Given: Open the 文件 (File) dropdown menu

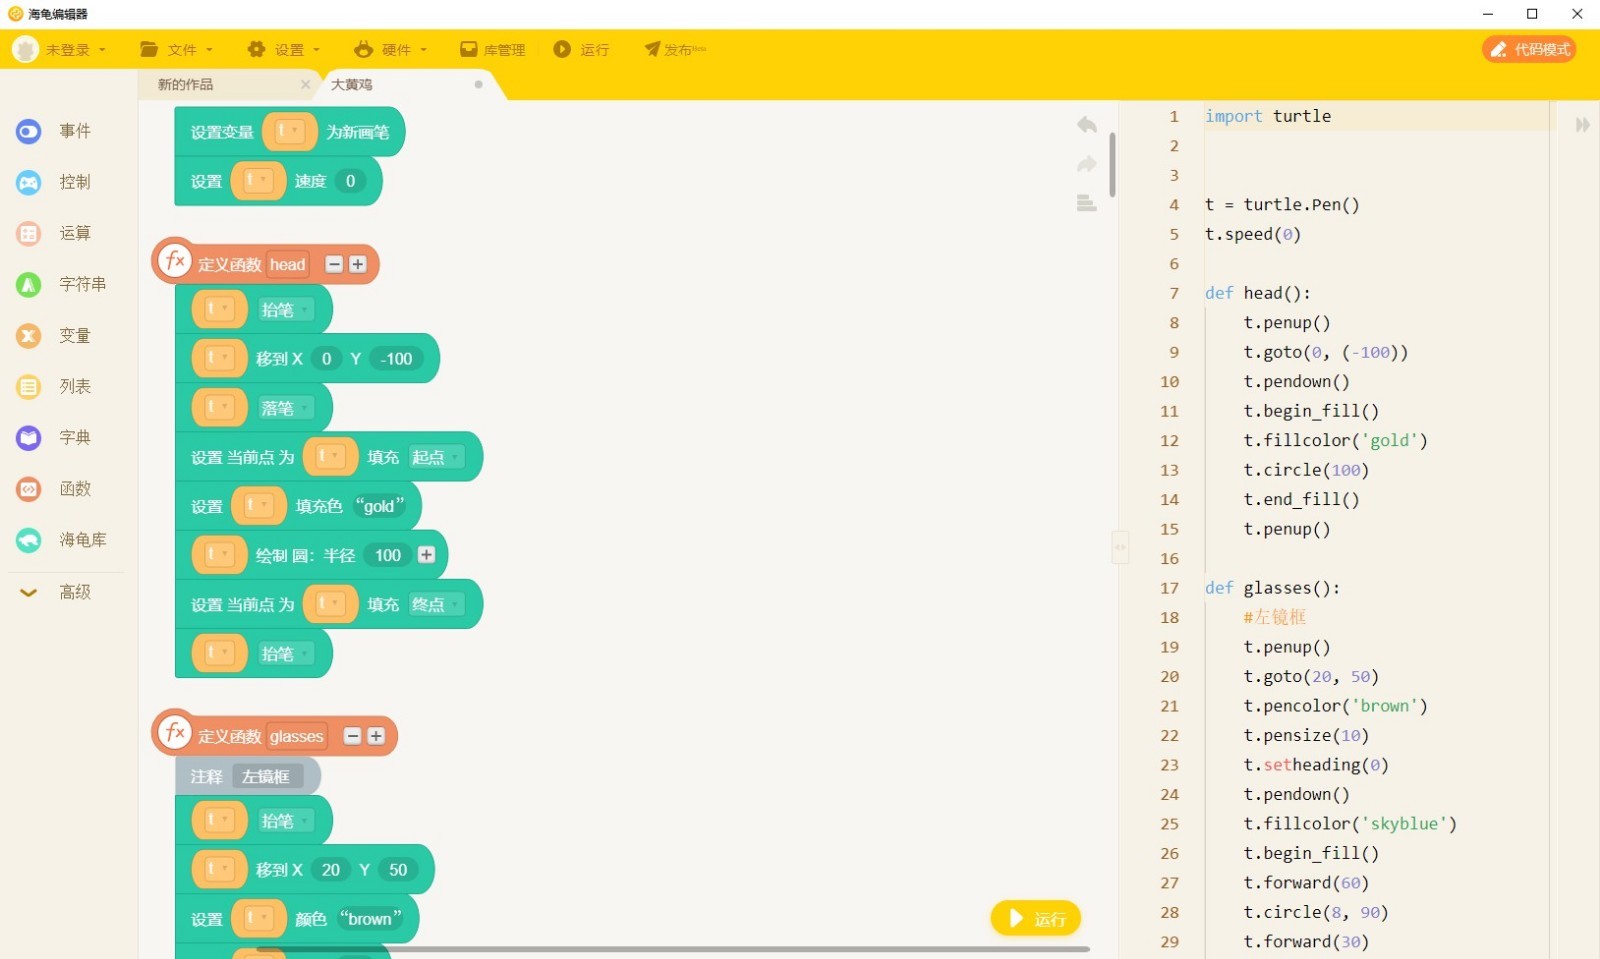Looking at the screenshot, I should pyautogui.click(x=177, y=49).
